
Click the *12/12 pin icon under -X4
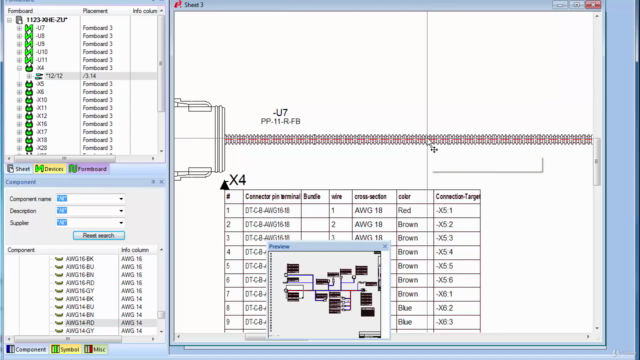pyautogui.click(x=39, y=76)
